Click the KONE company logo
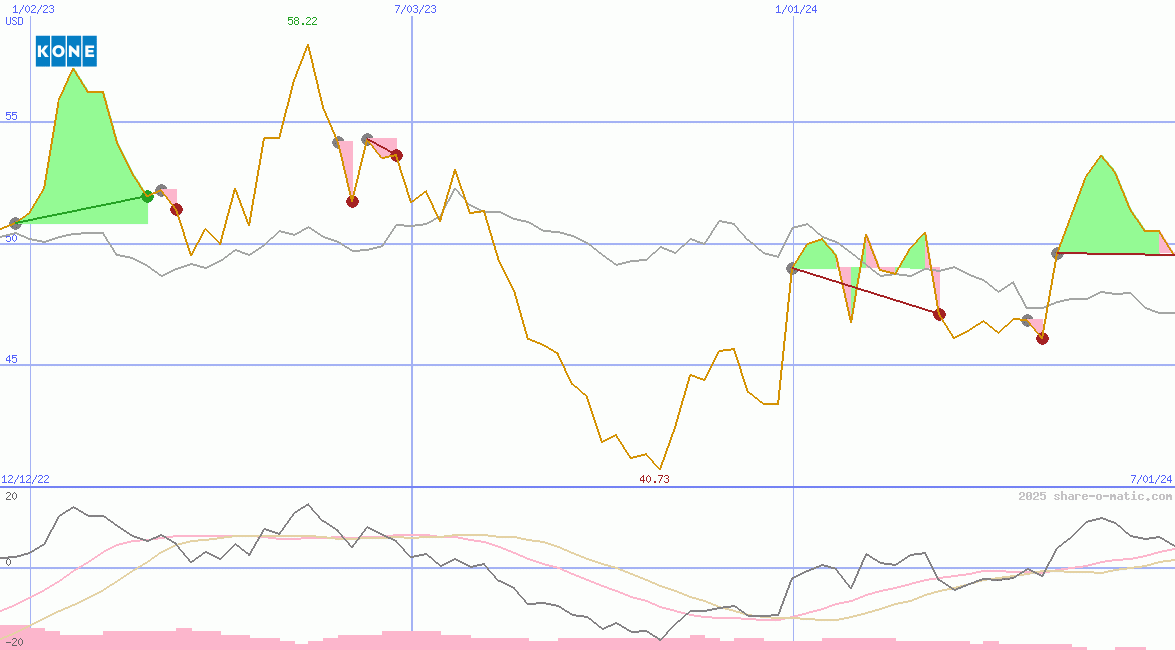The image size is (1175, 650). 66,51
